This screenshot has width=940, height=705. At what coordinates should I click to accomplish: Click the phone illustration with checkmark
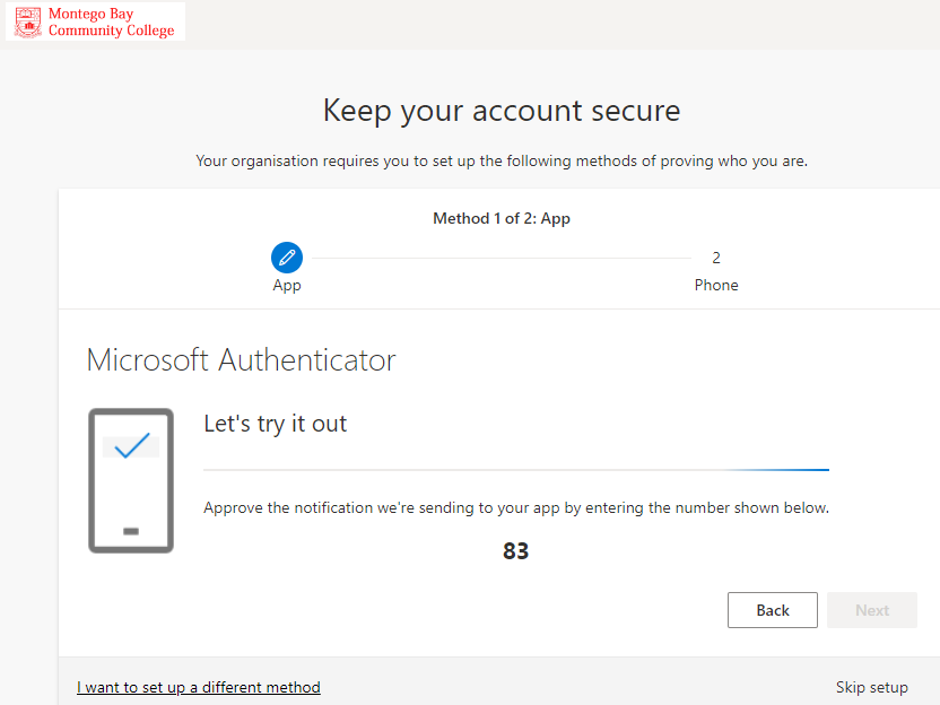pyautogui.click(x=131, y=481)
